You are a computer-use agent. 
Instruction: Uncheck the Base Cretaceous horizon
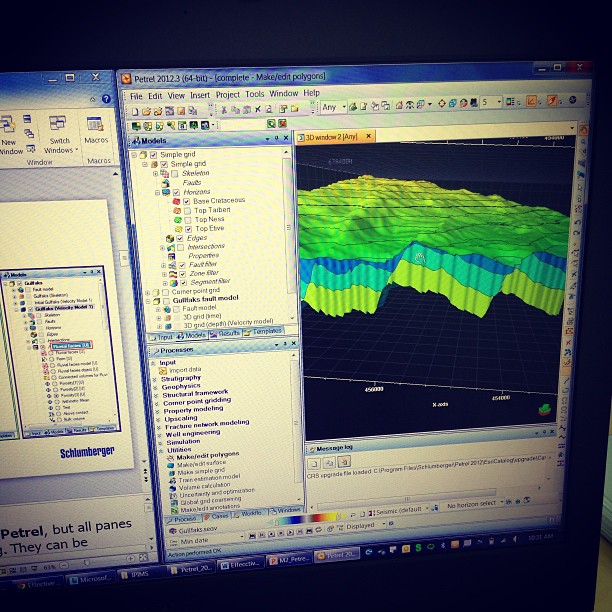click(186, 201)
